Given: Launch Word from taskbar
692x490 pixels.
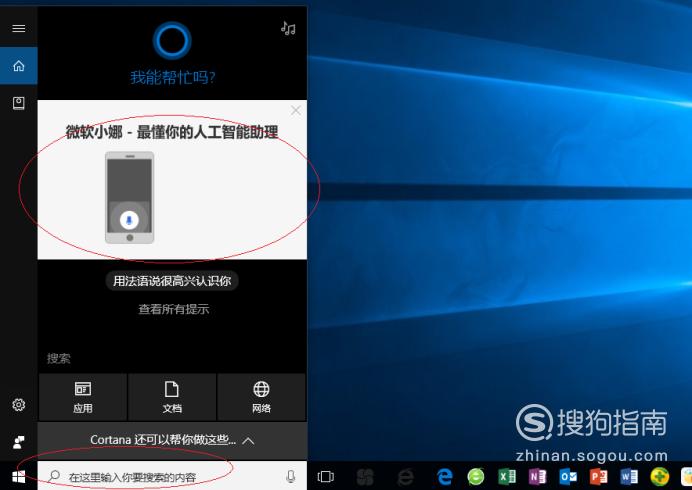Looking at the screenshot, I should (x=629, y=477).
